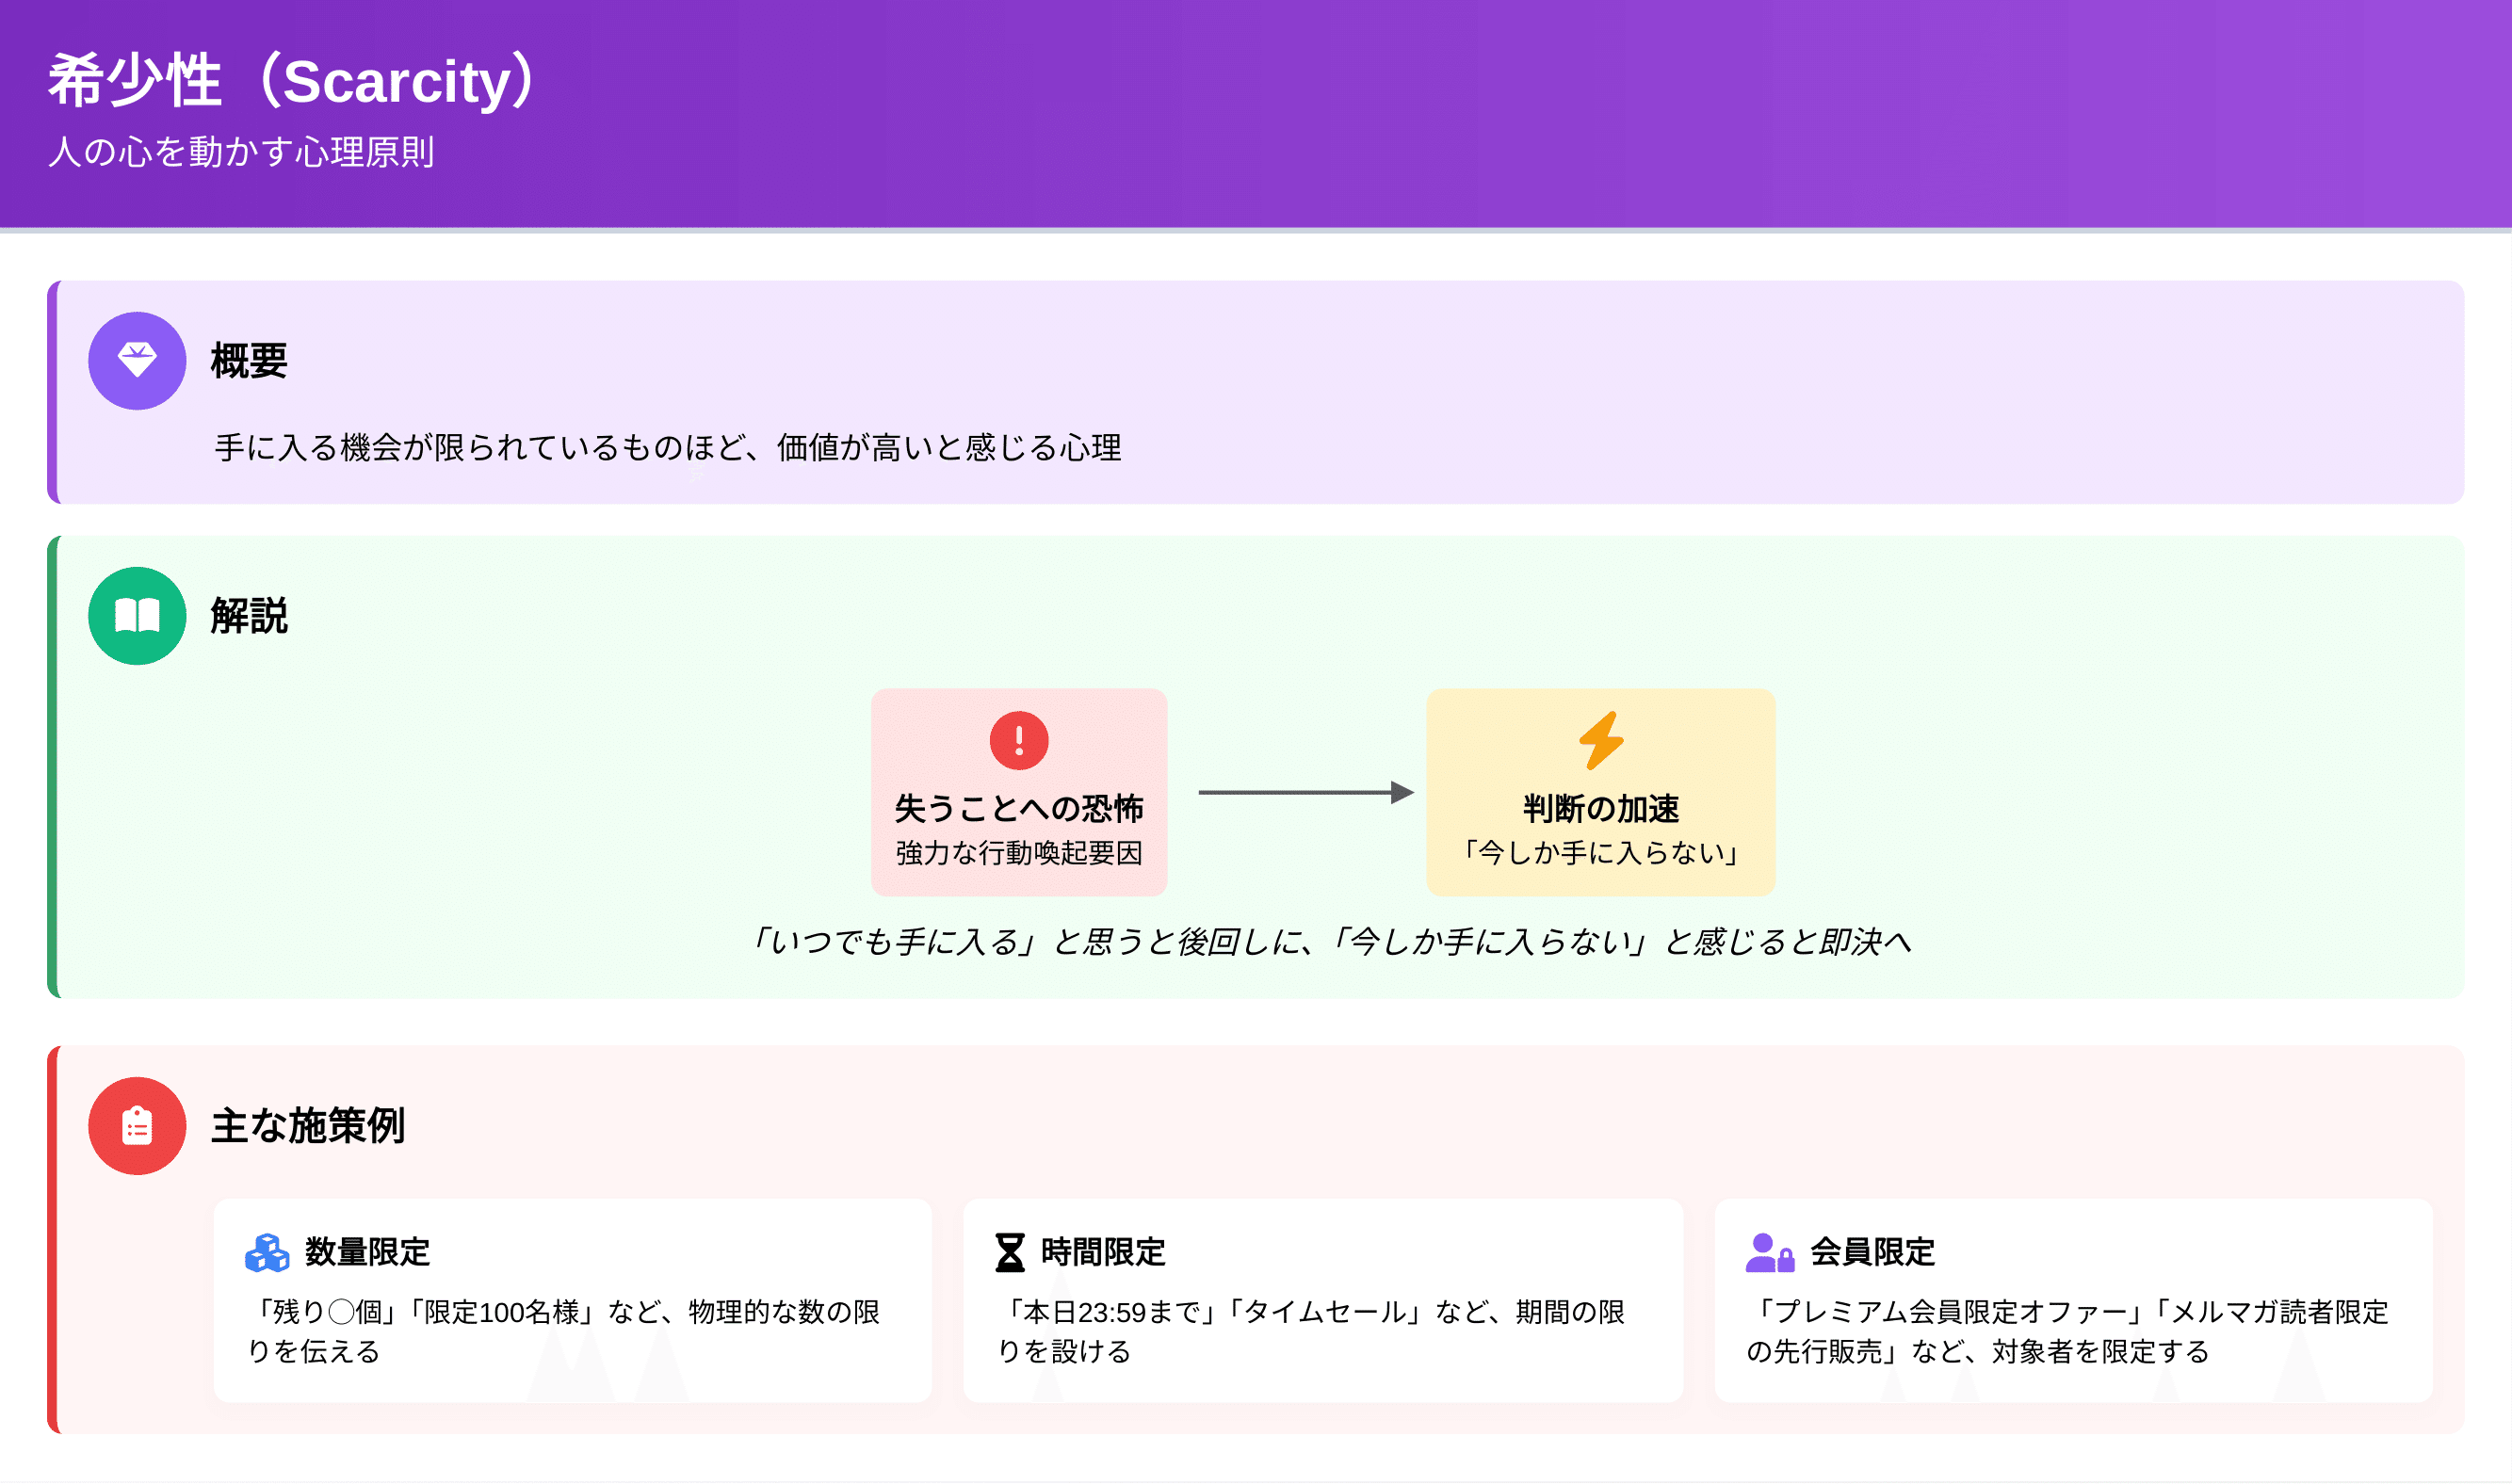The width and height of the screenshot is (2512, 1484).
Task: Click the 解説 heading
Action: coord(249,615)
